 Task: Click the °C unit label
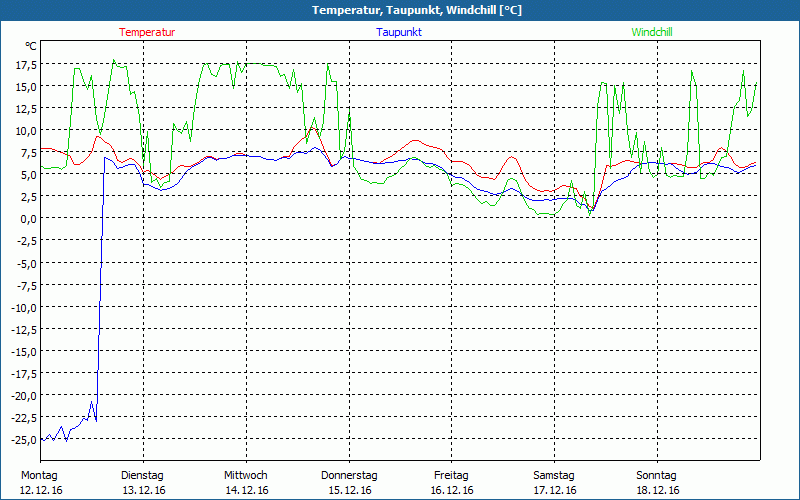tap(31, 46)
